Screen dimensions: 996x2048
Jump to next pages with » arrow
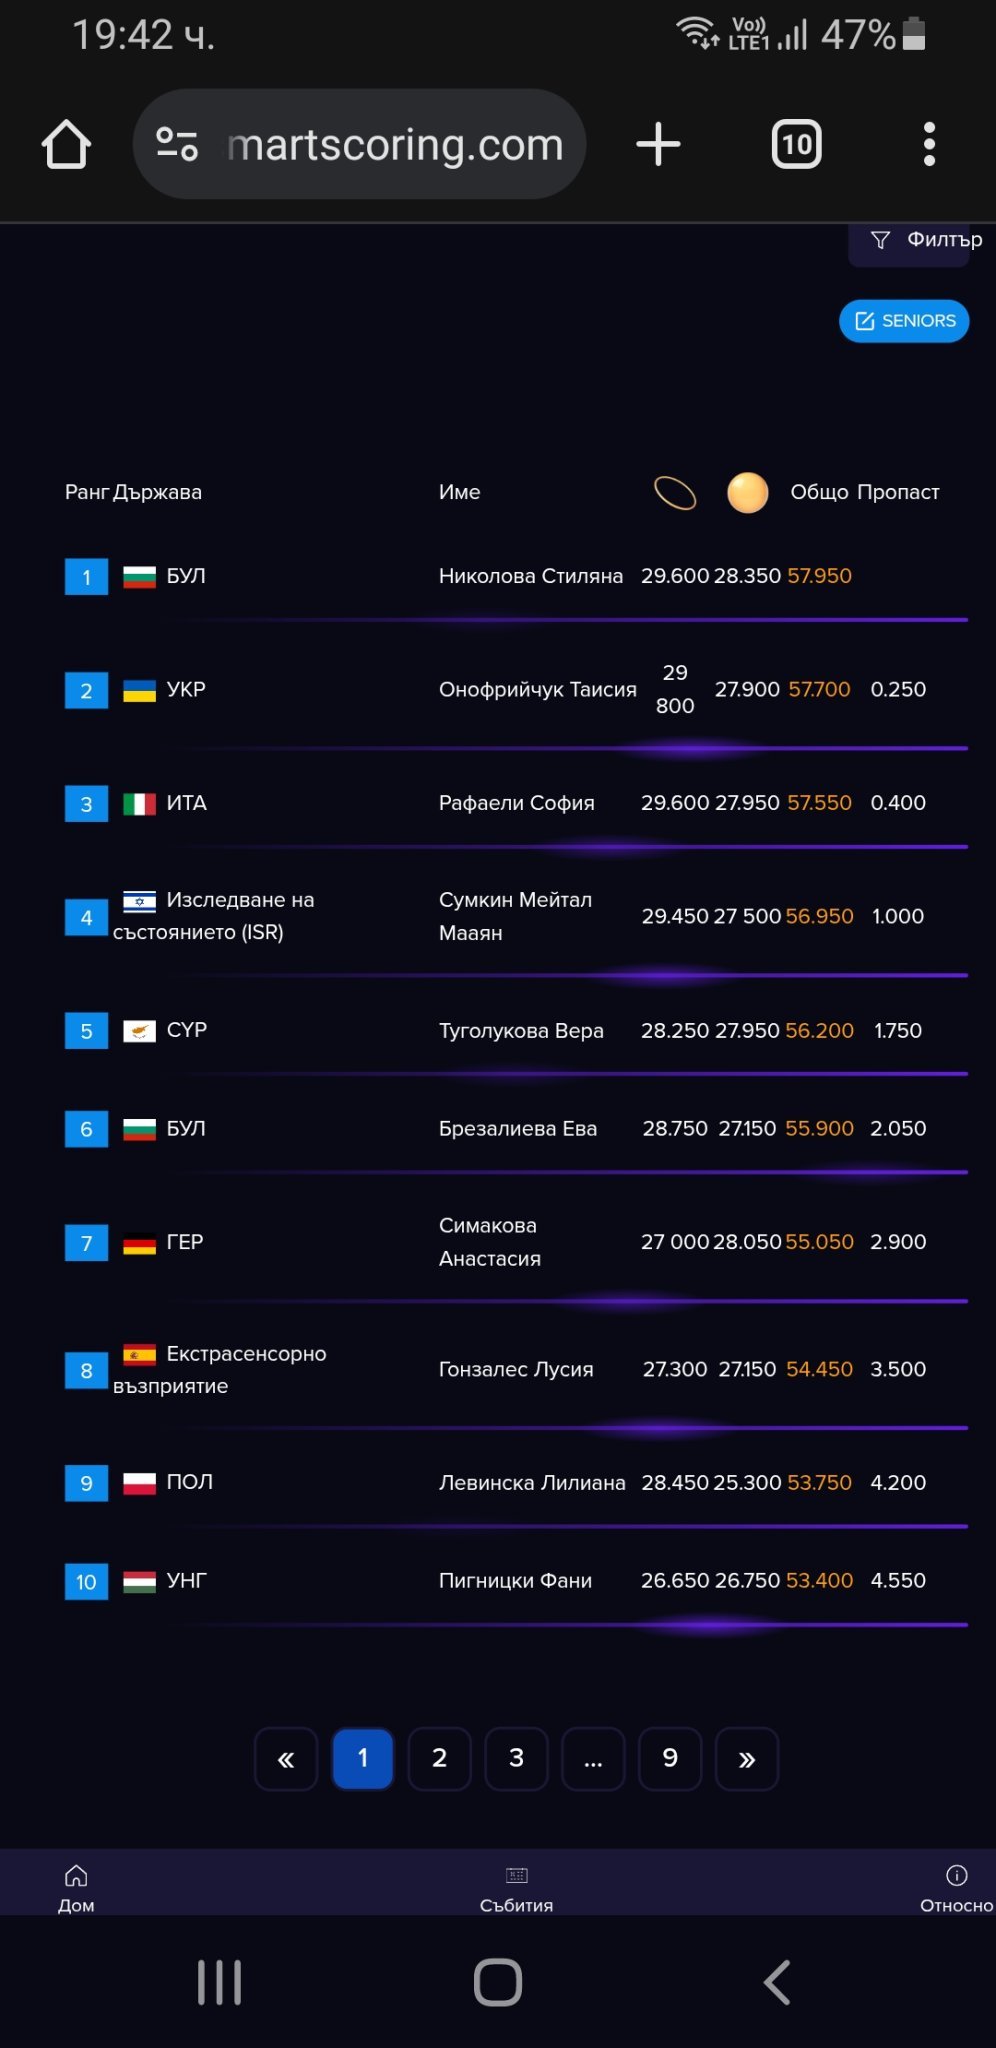[x=747, y=1758]
